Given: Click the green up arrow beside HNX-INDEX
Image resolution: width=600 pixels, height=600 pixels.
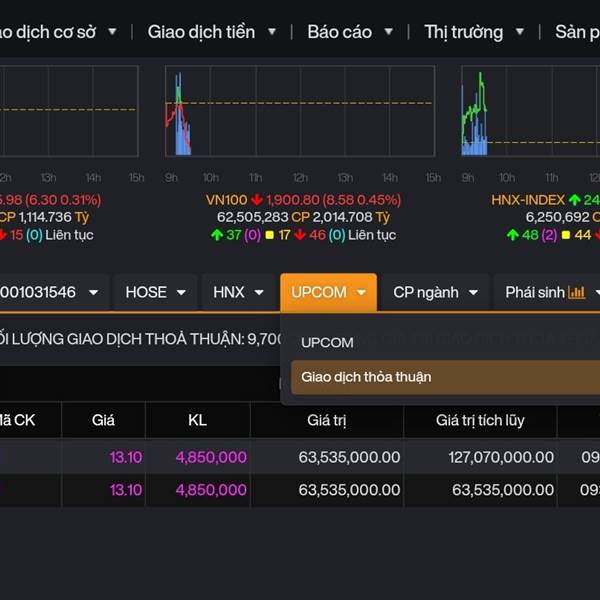Looking at the screenshot, I should point(575,200).
